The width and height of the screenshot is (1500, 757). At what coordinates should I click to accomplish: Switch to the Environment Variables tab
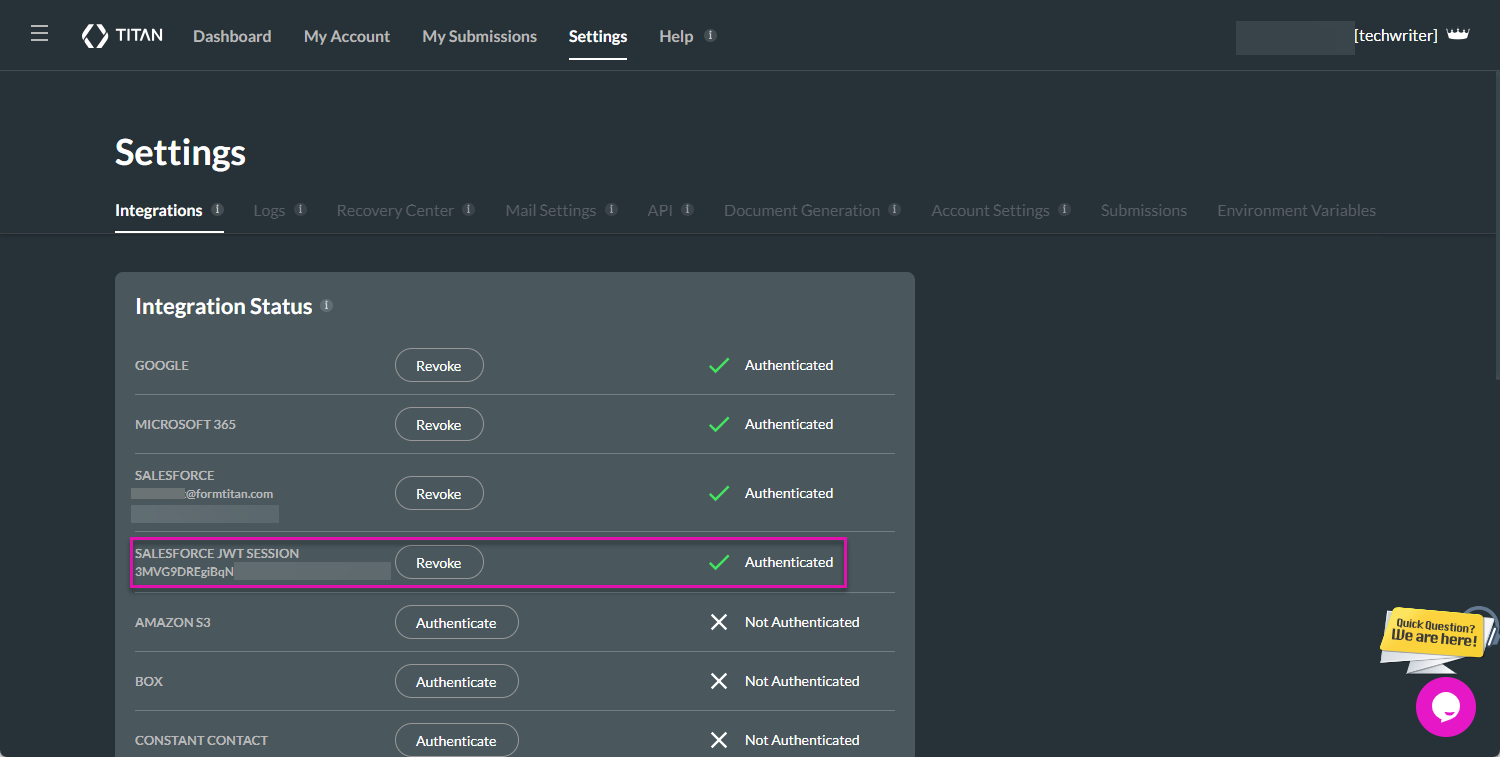(1296, 210)
